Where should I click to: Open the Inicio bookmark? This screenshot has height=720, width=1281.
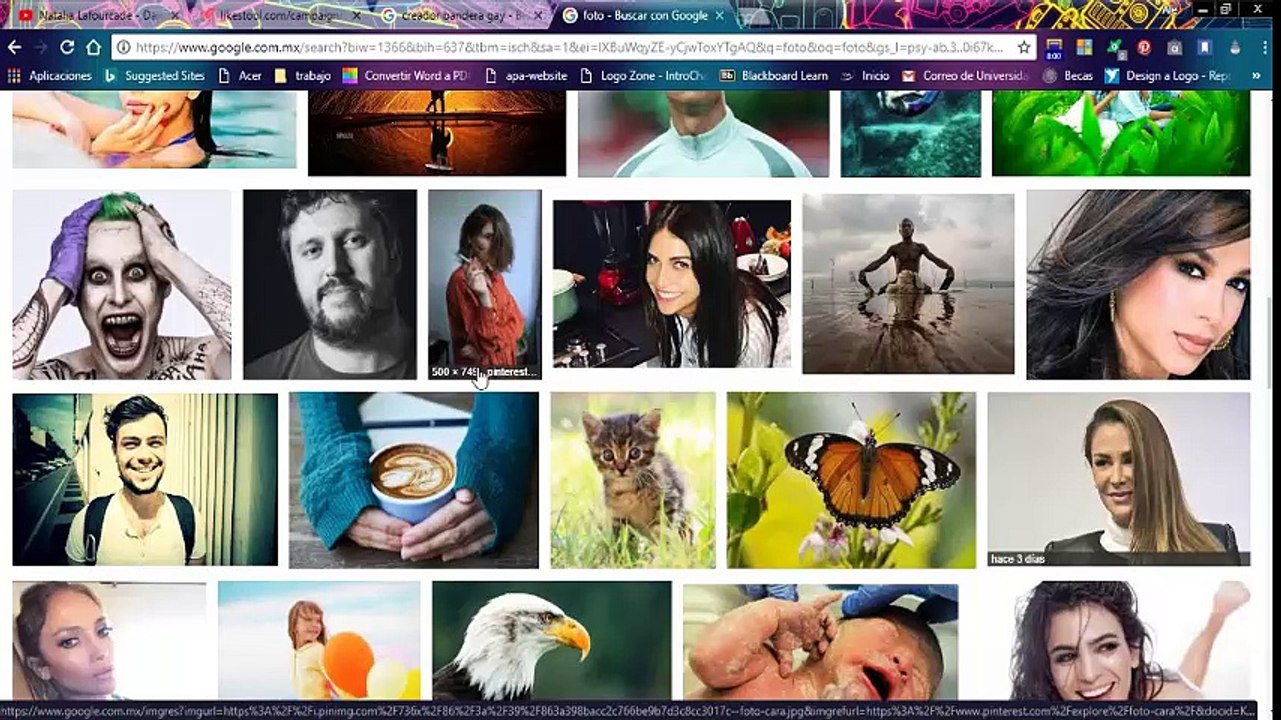click(x=865, y=76)
